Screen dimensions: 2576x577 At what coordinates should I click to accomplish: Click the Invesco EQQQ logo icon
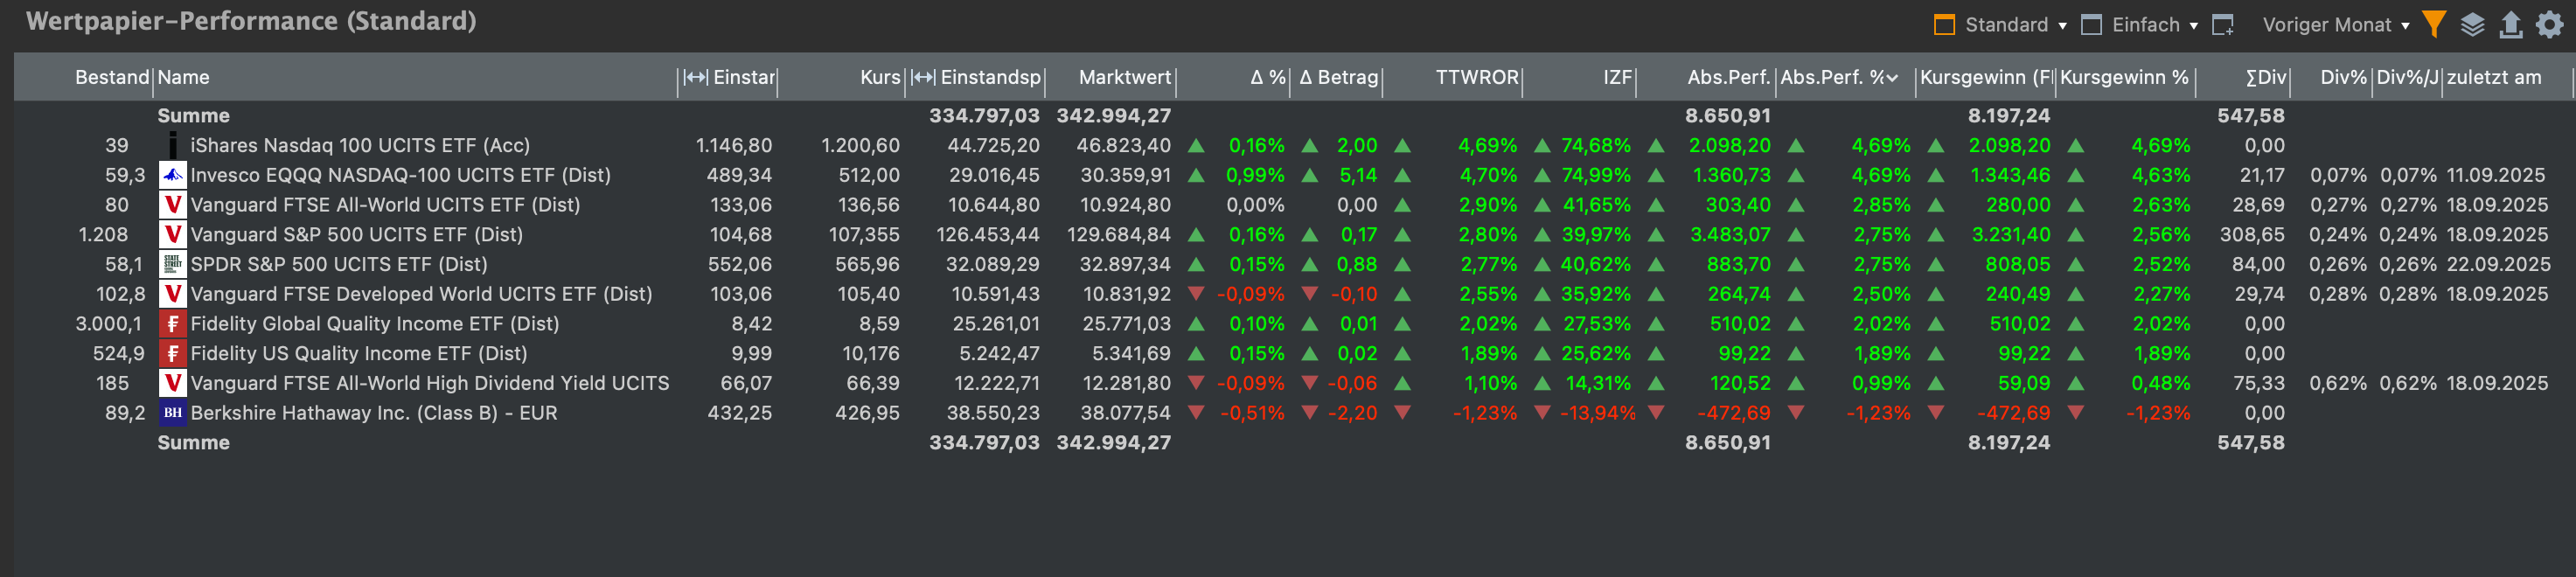(x=173, y=175)
